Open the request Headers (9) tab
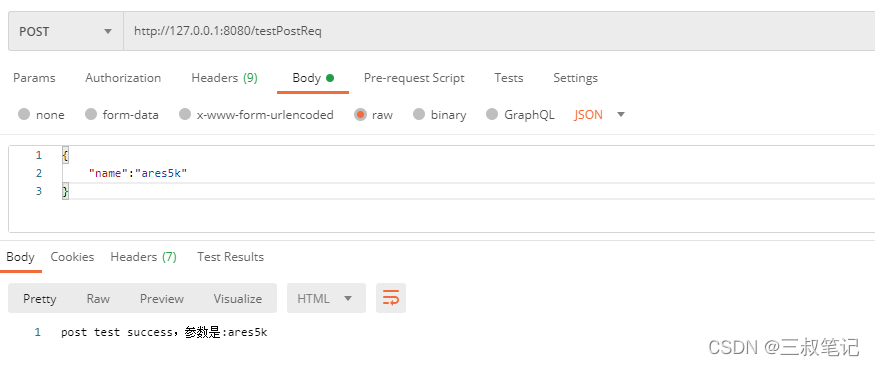 coord(224,78)
